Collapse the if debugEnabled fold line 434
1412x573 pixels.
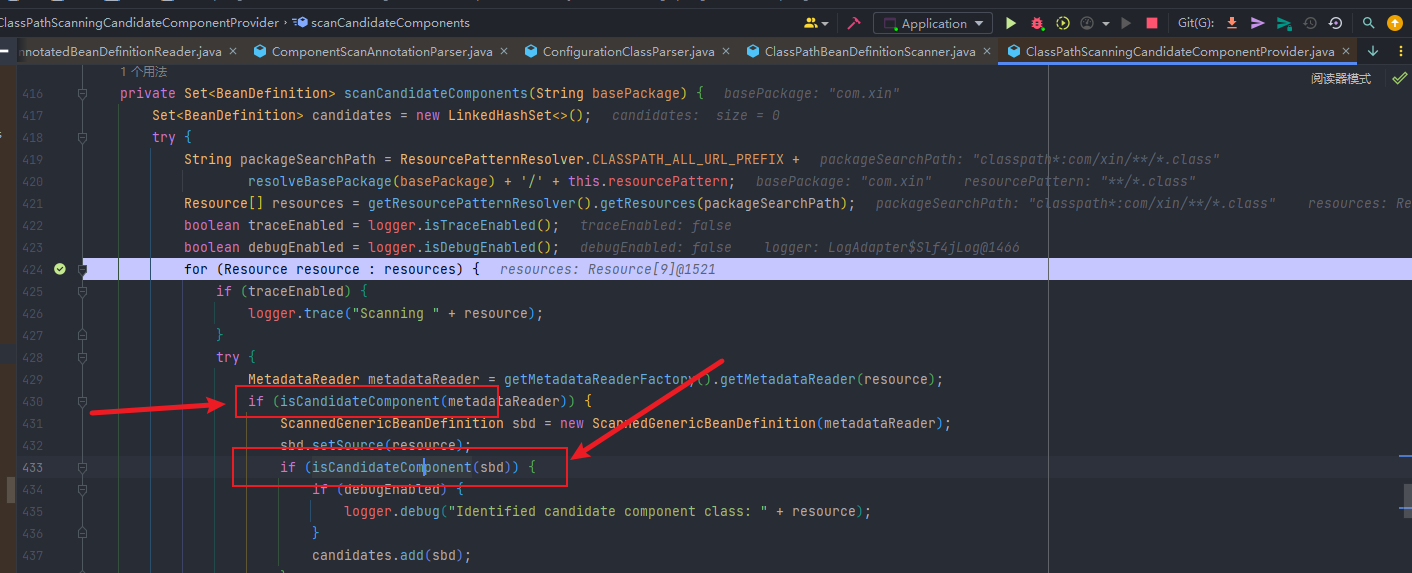click(x=84, y=489)
